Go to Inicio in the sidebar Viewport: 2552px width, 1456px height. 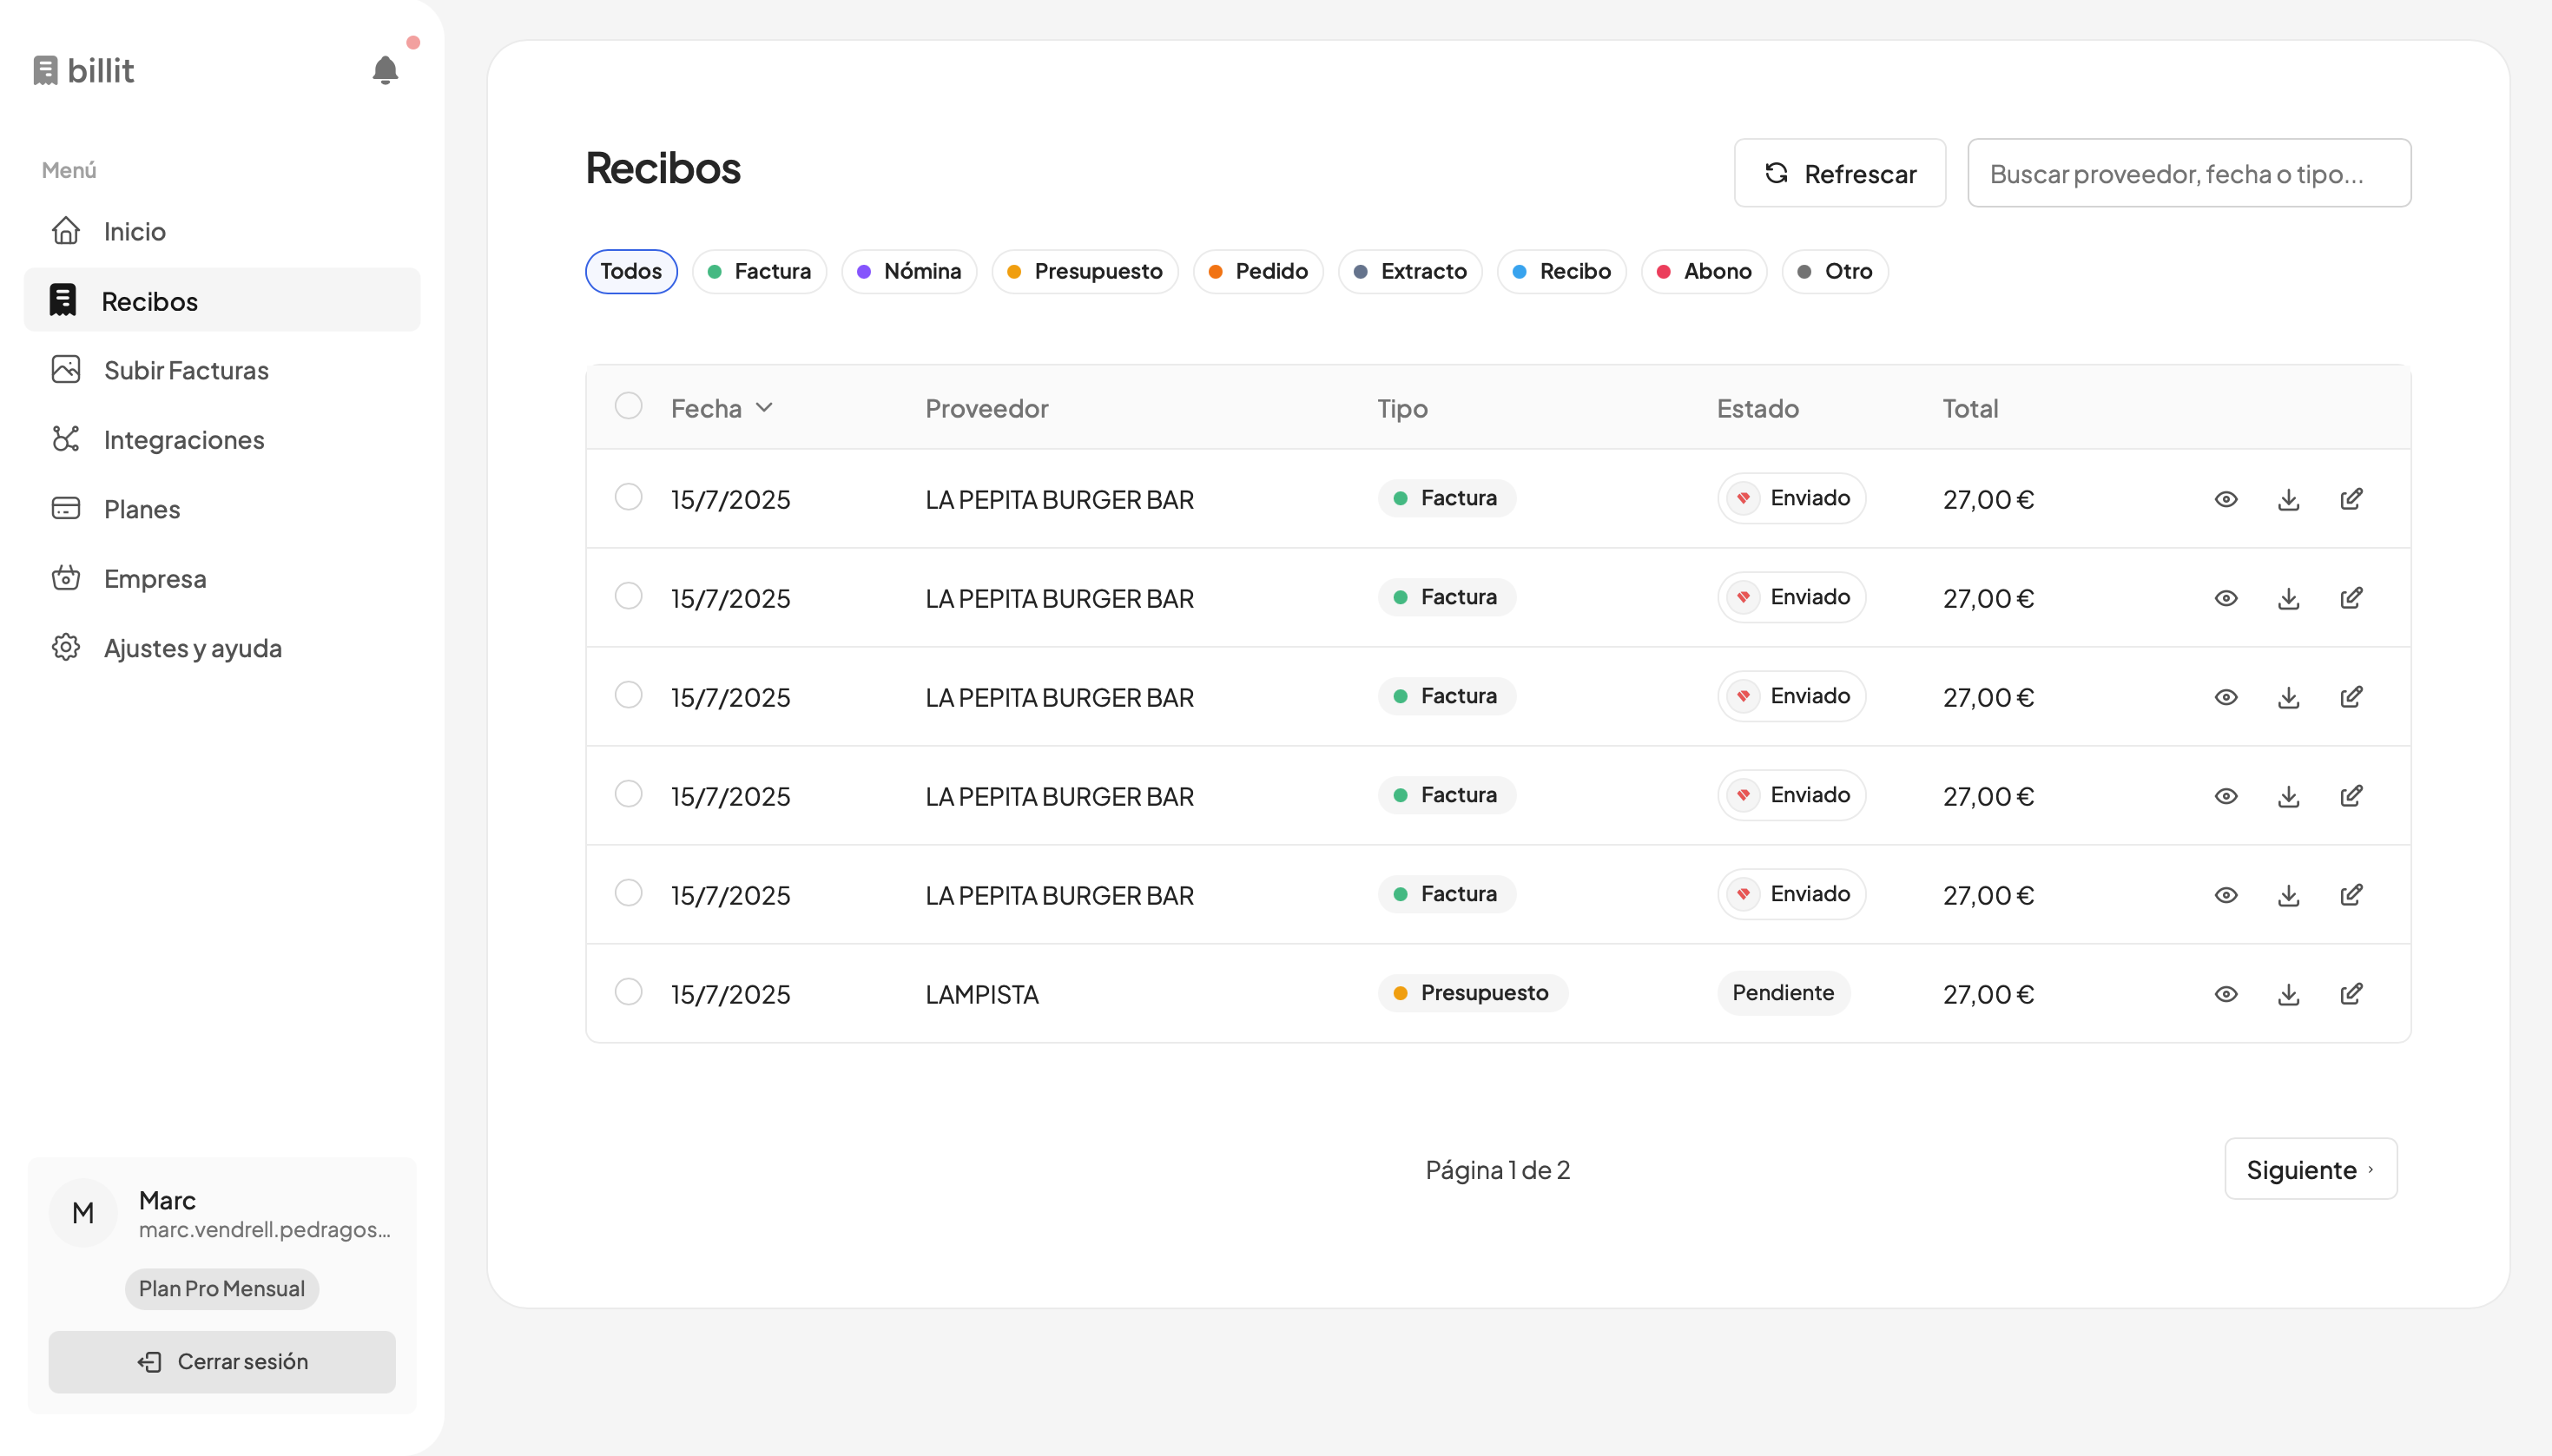(222, 231)
